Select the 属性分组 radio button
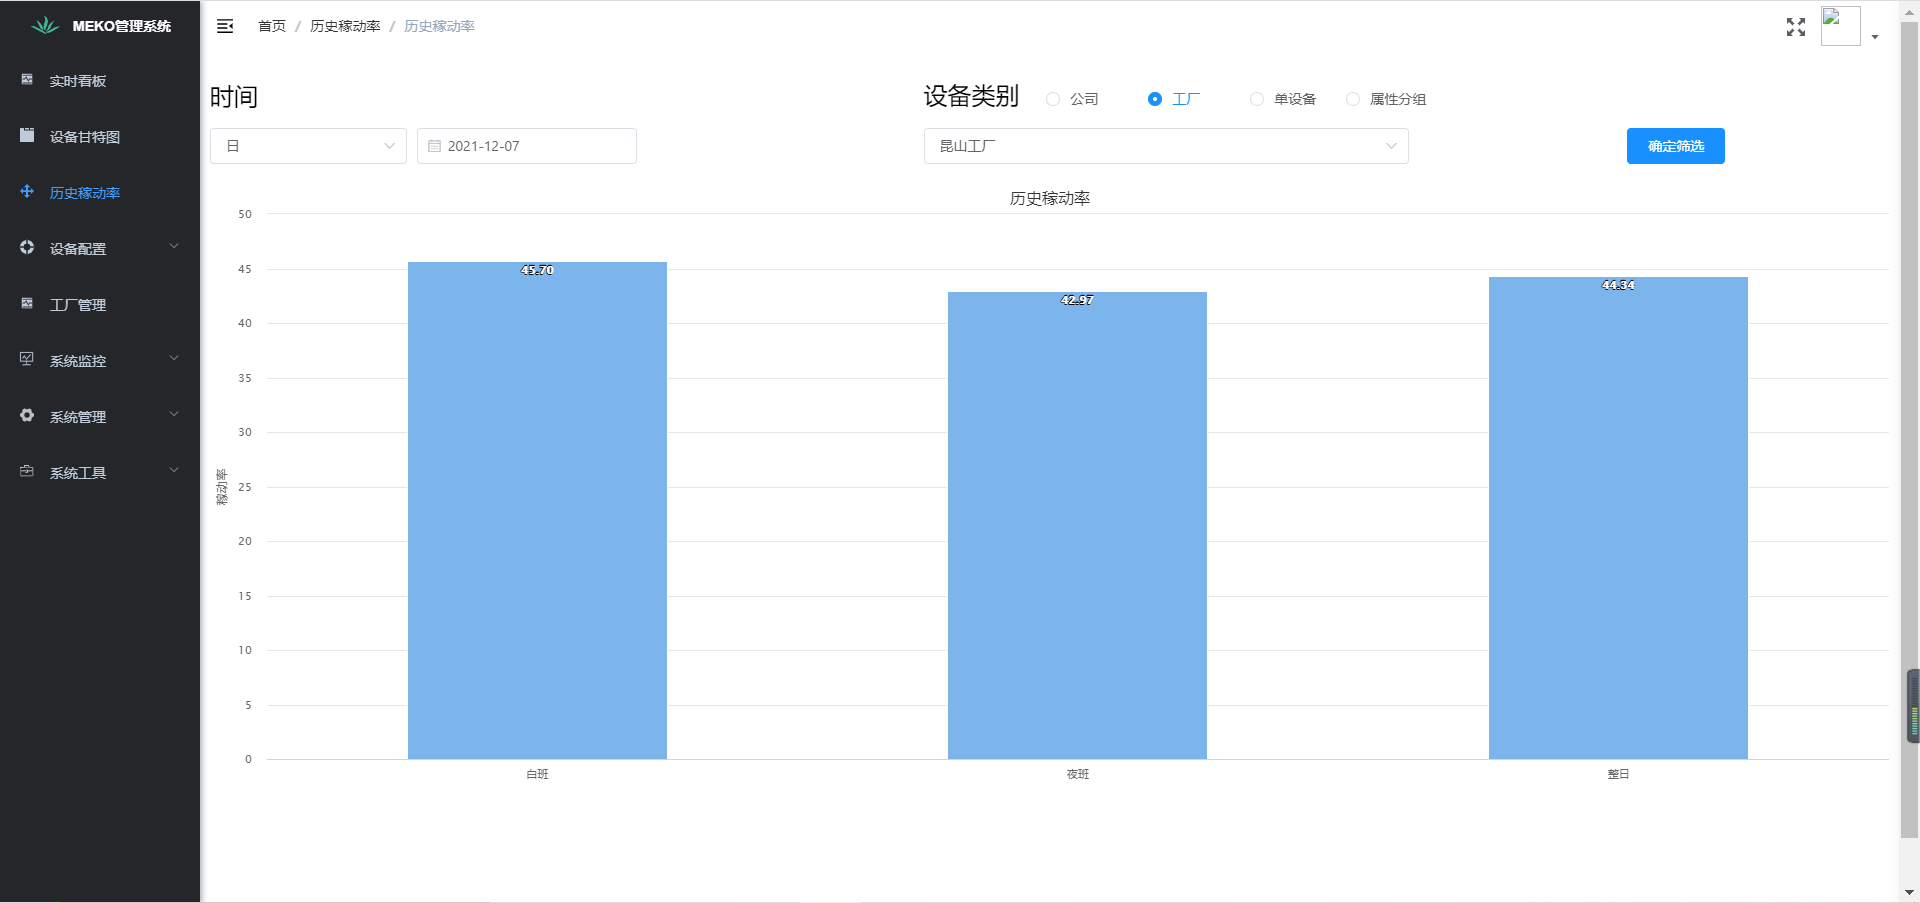The height and width of the screenshot is (903, 1920). pos(1353,99)
